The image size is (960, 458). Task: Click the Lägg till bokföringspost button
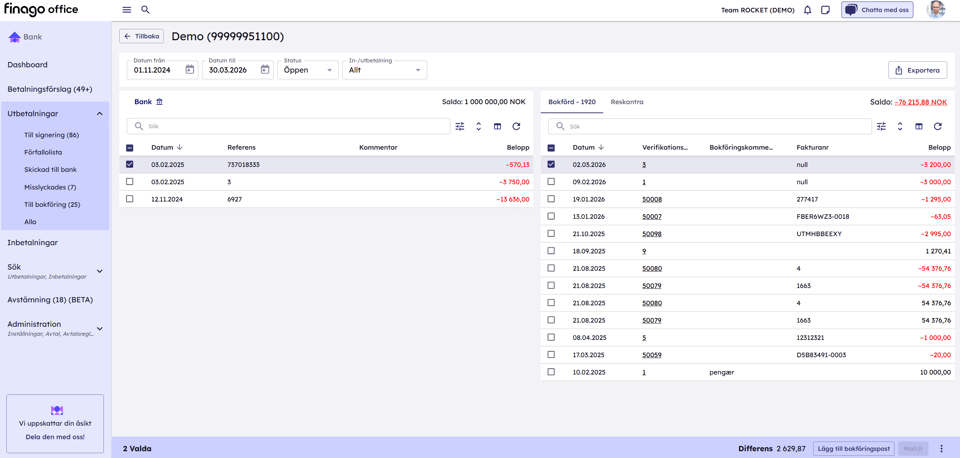(x=853, y=449)
